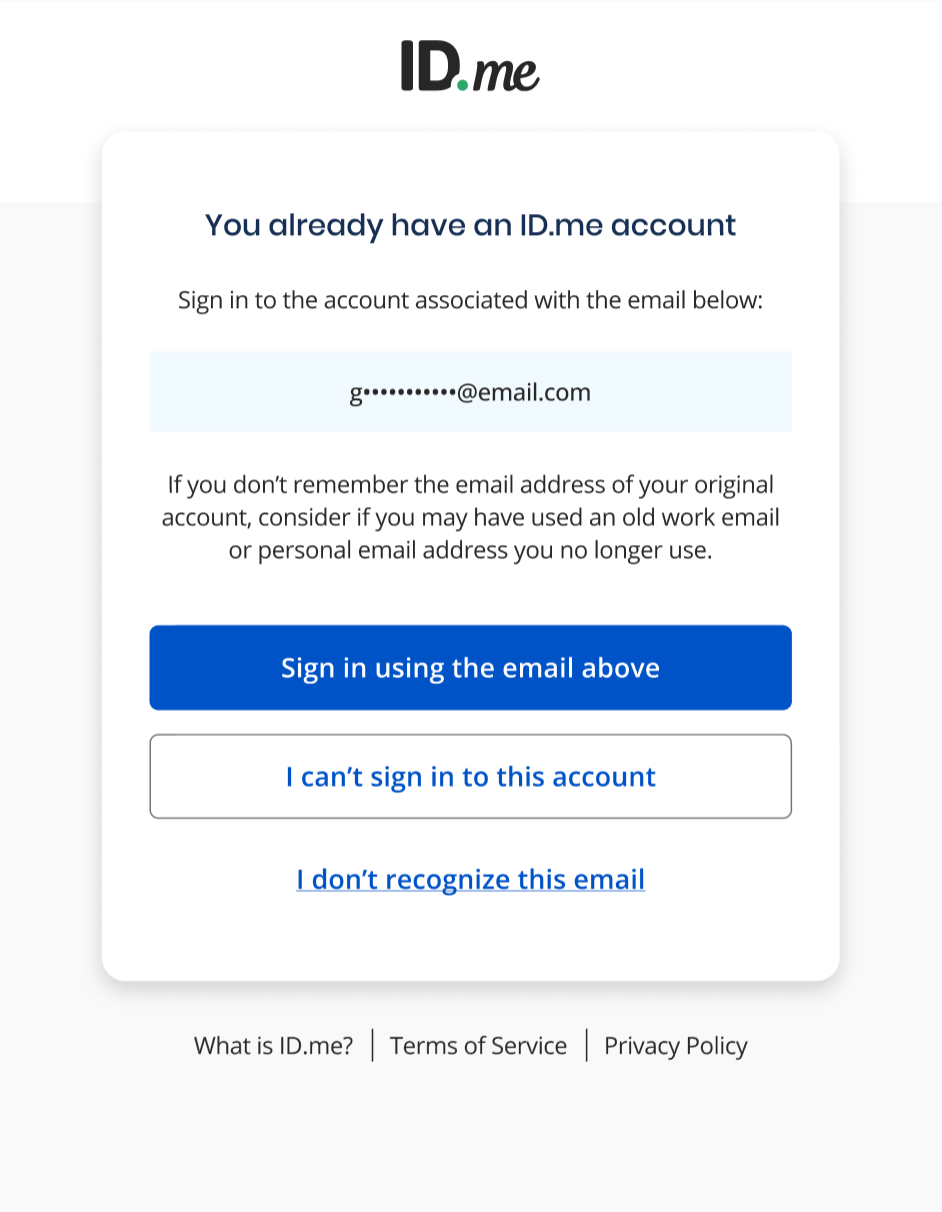Click the masked email address display
Viewport: 942px width, 1212px height.
[470, 392]
